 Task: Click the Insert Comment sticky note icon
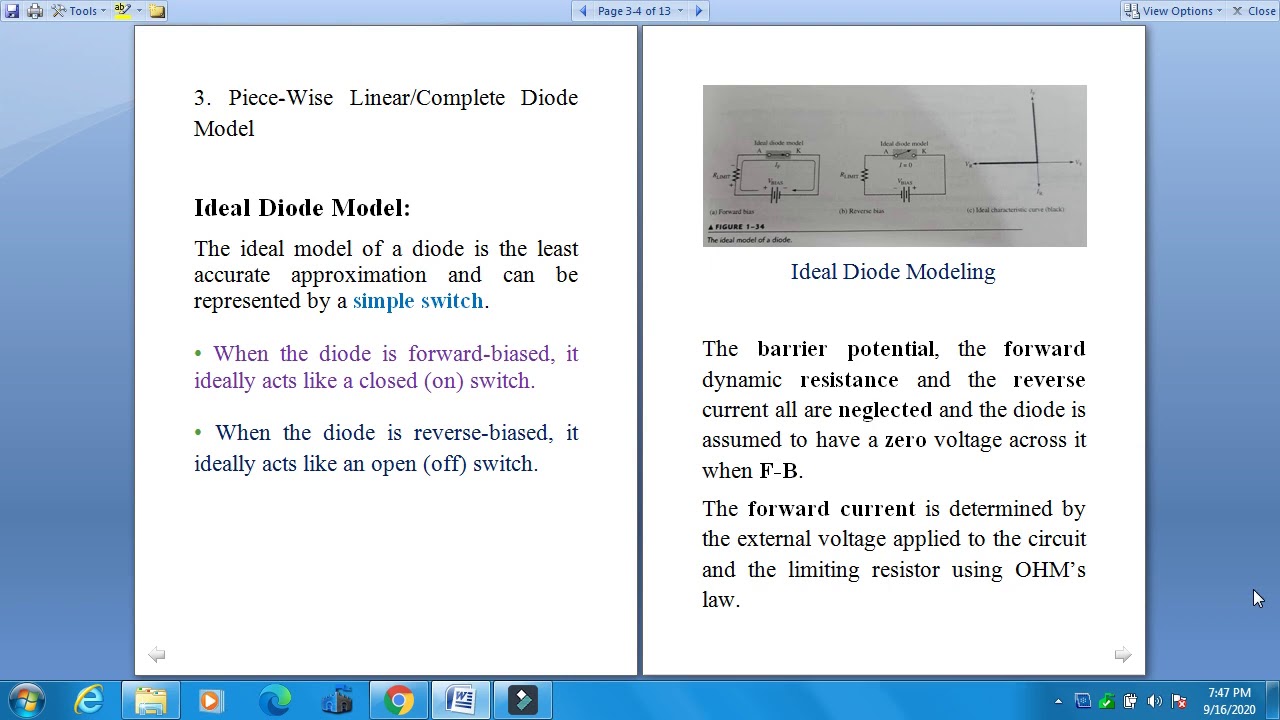tap(157, 11)
